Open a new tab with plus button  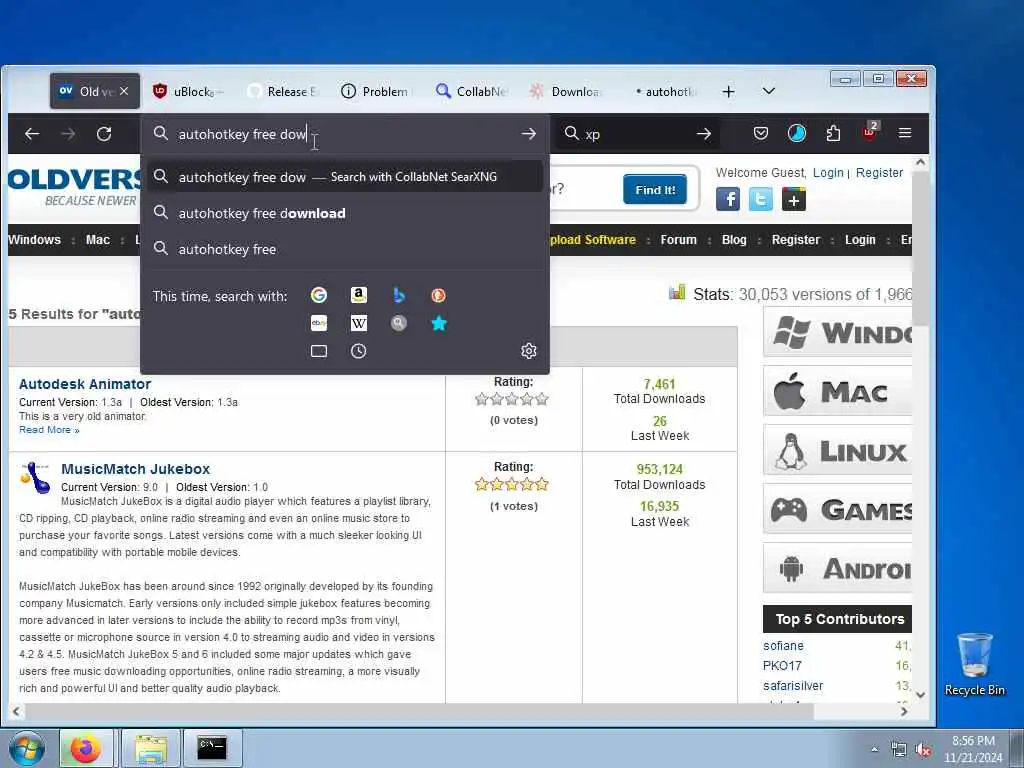point(729,91)
